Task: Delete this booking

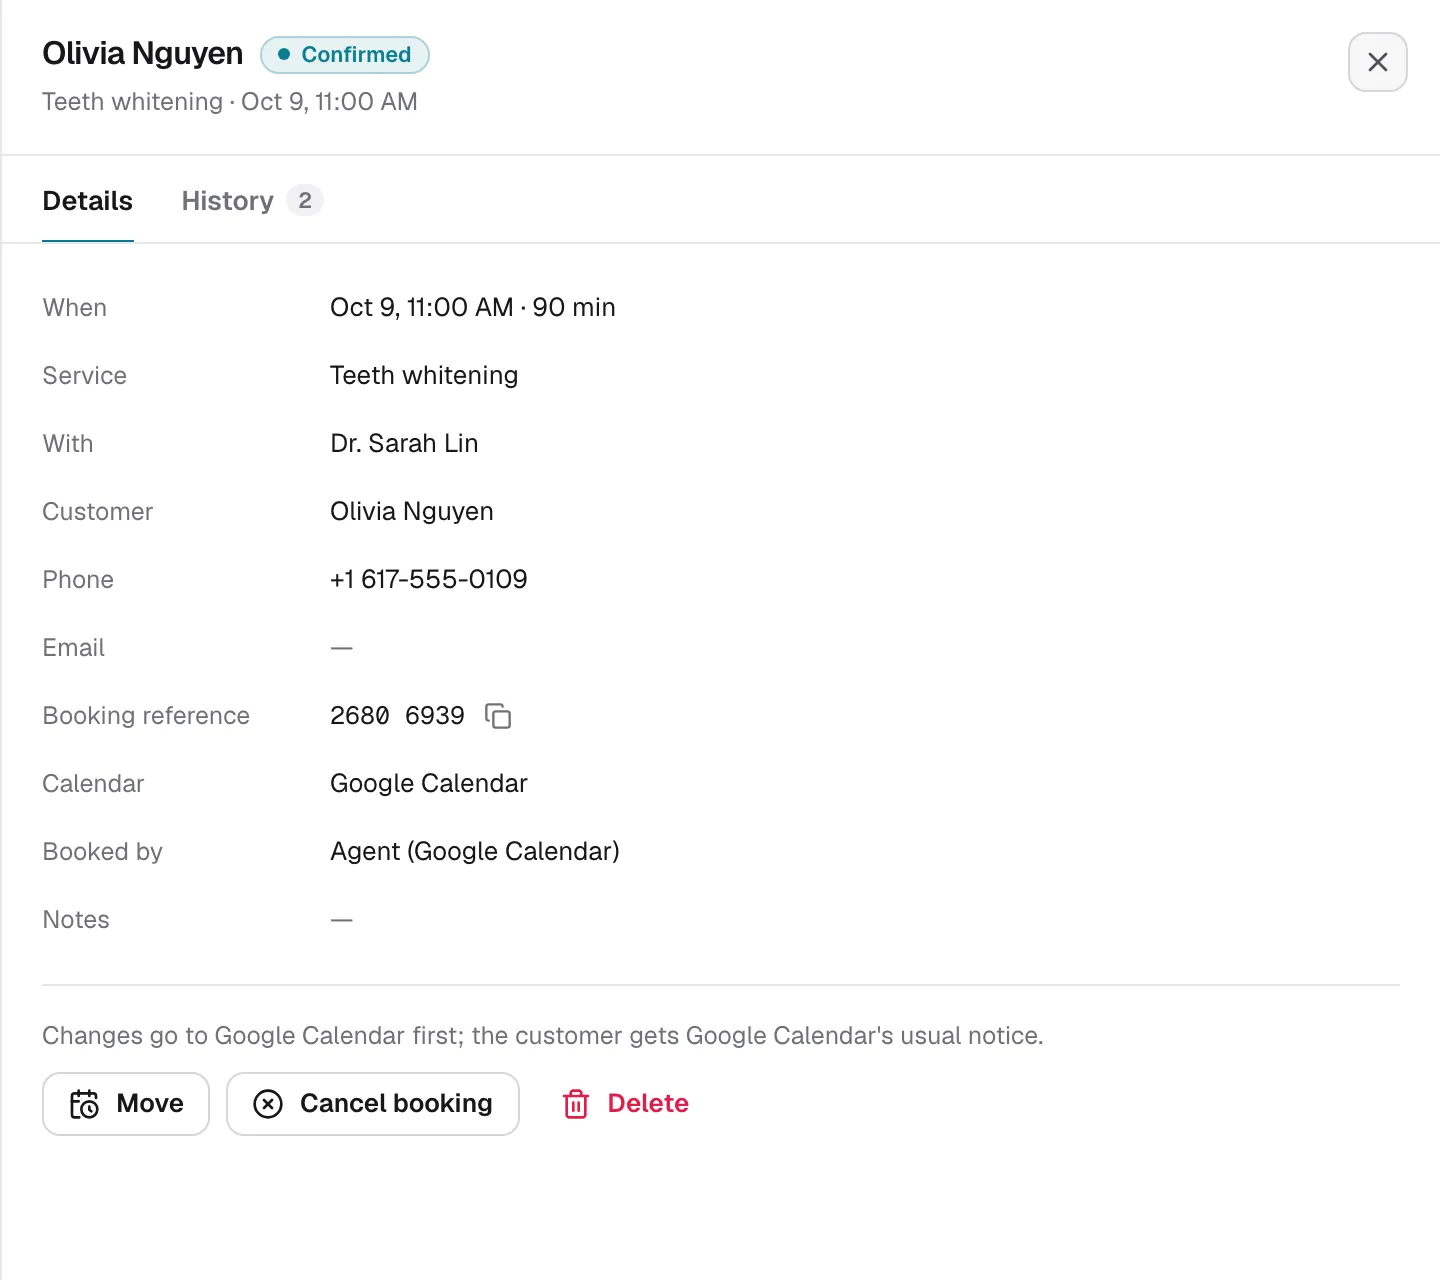Action: [626, 1104]
